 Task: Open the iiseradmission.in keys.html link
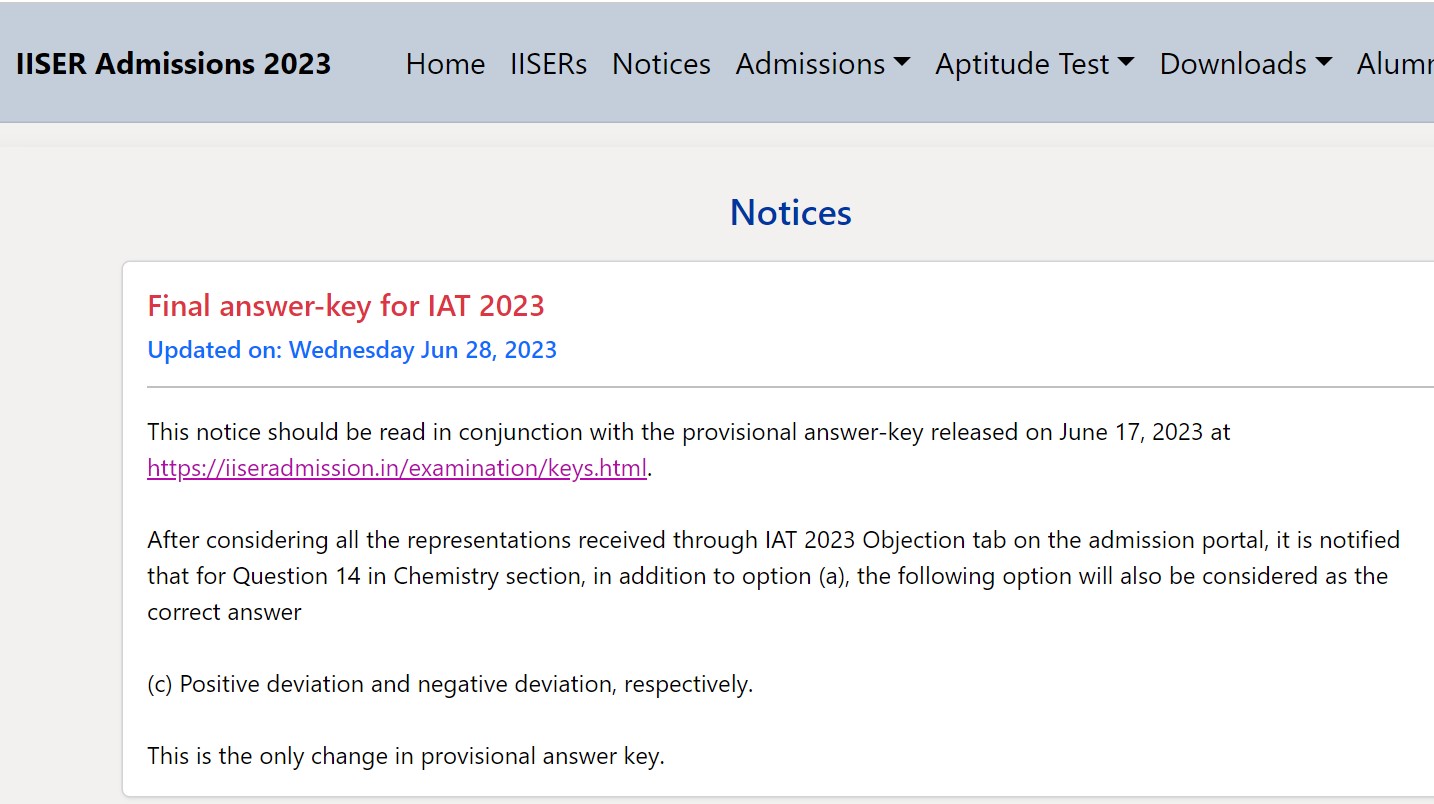click(397, 468)
